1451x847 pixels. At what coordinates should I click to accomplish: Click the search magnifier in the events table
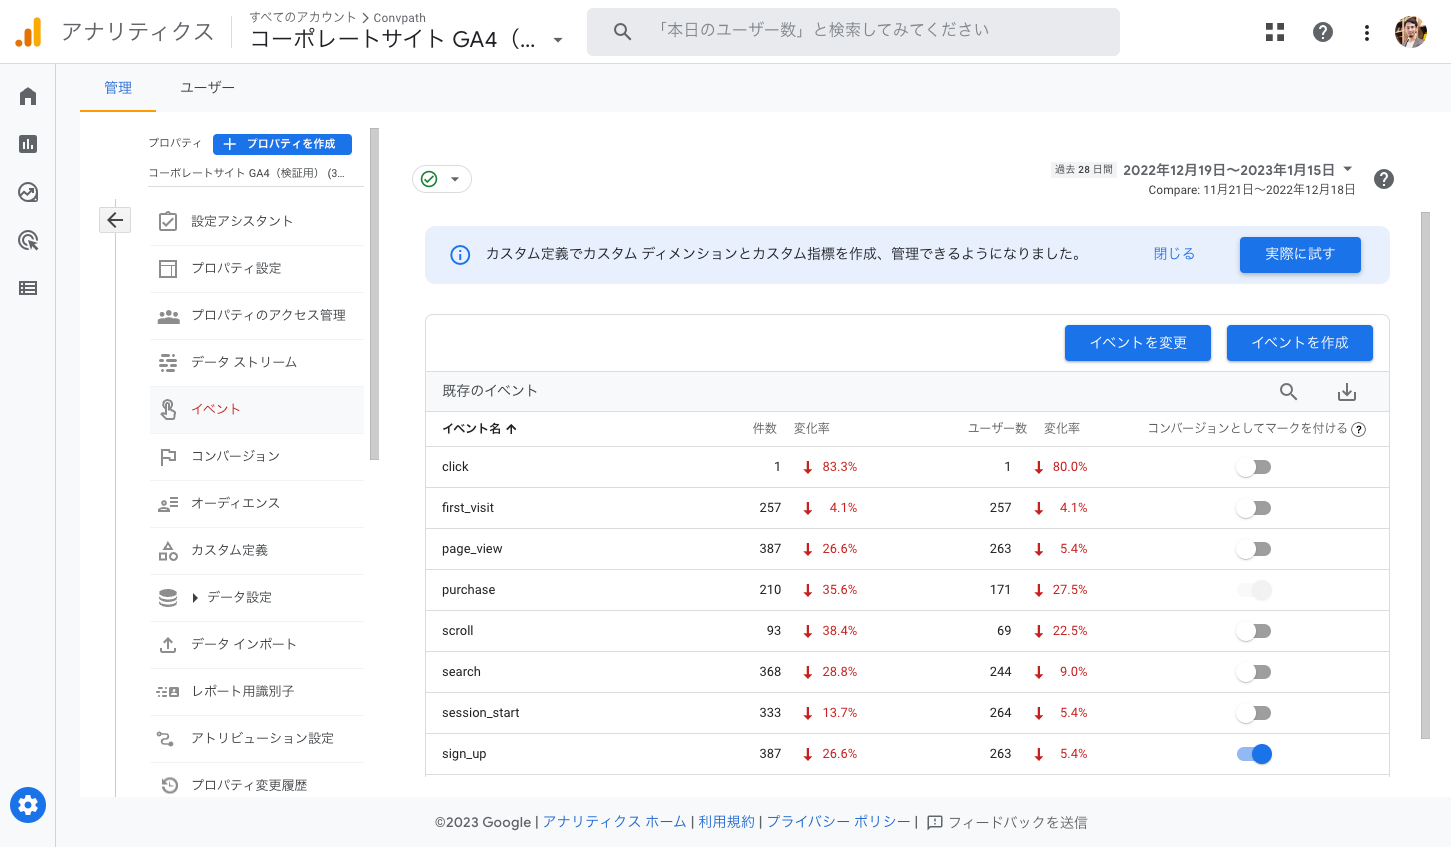coord(1288,391)
